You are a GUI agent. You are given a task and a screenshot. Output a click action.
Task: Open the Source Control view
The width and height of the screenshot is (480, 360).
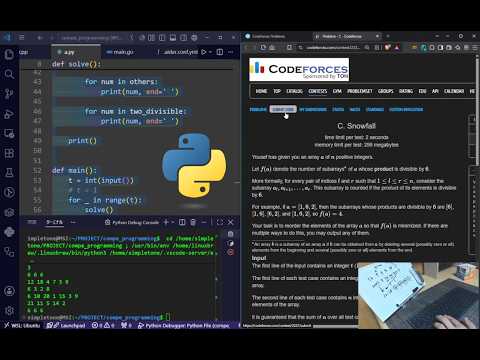pyautogui.click(x=9, y=94)
